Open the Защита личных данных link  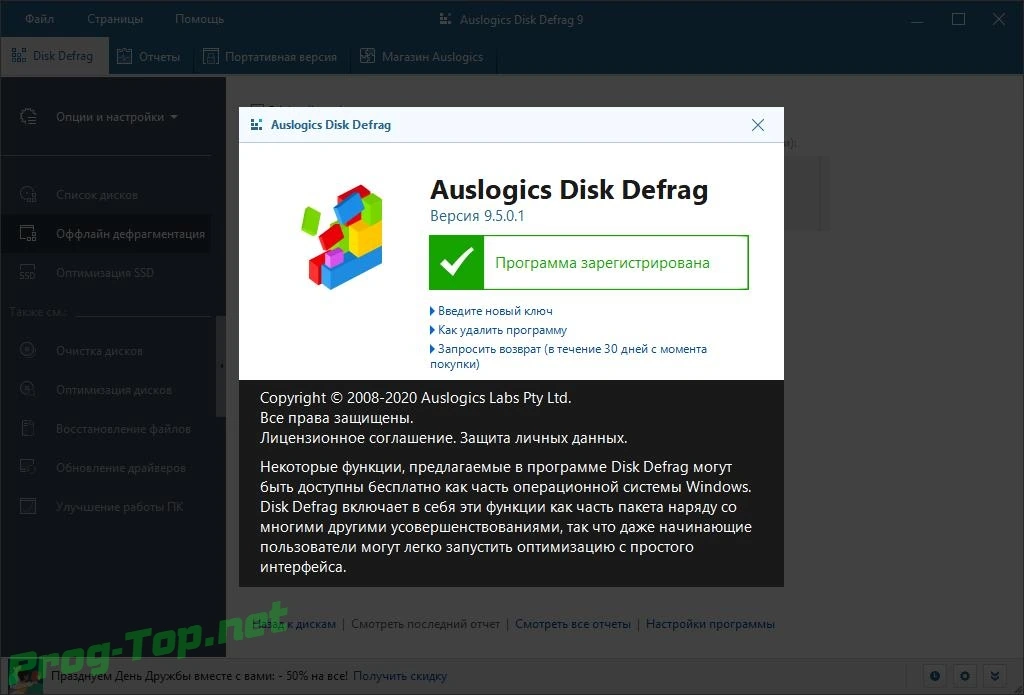(x=543, y=438)
